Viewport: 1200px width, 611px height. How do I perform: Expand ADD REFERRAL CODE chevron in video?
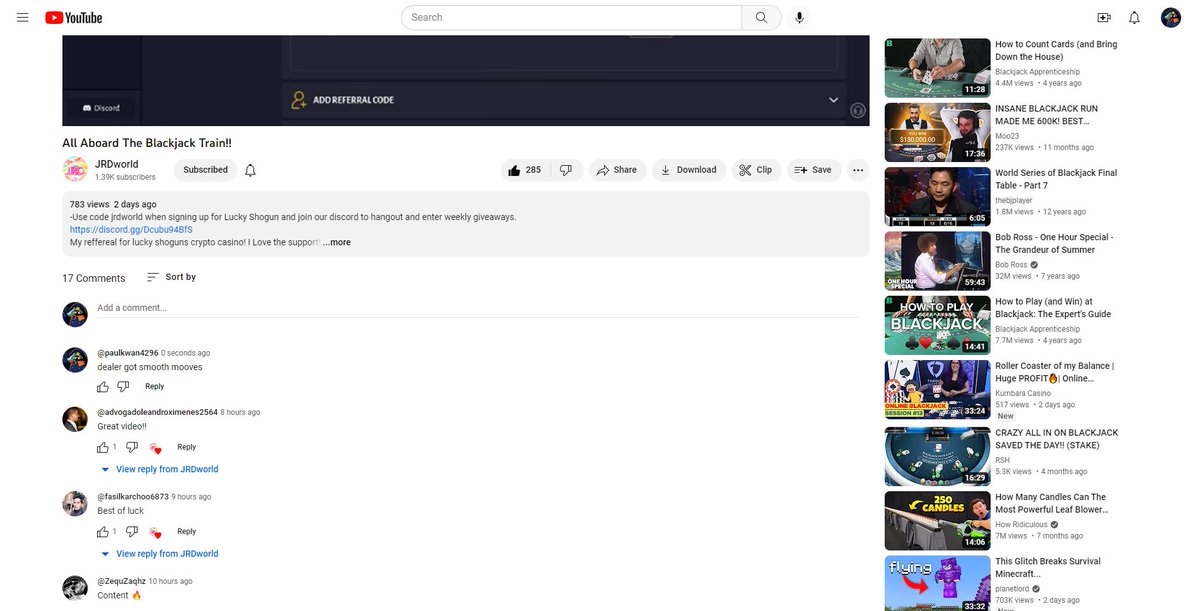pyautogui.click(x=833, y=100)
